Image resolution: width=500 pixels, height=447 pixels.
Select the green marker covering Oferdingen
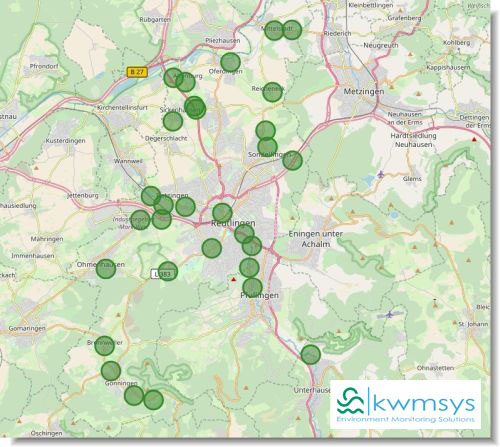click(x=230, y=62)
